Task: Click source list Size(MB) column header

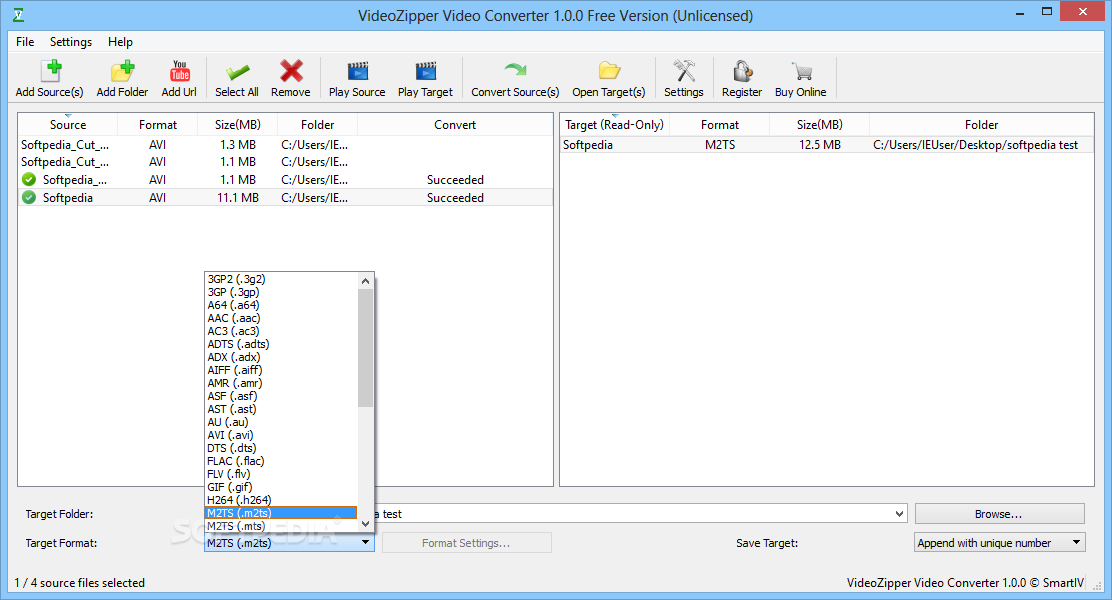Action: [x=238, y=124]
